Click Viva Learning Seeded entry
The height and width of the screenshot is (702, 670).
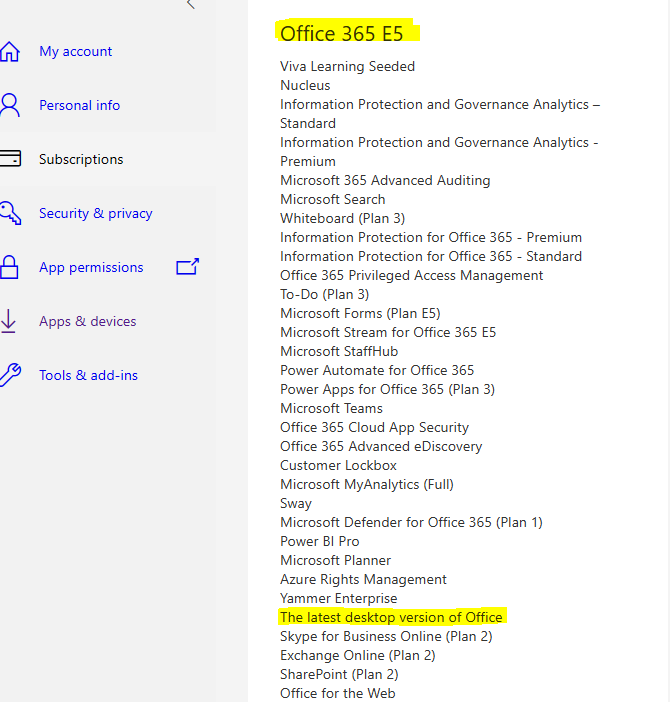tap(347, 66)
